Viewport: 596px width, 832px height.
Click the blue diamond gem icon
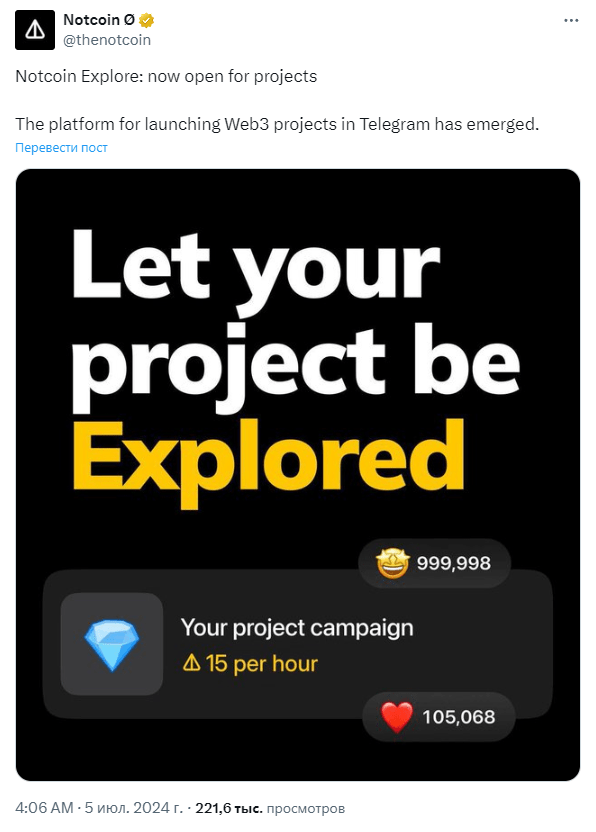[112, 644]
